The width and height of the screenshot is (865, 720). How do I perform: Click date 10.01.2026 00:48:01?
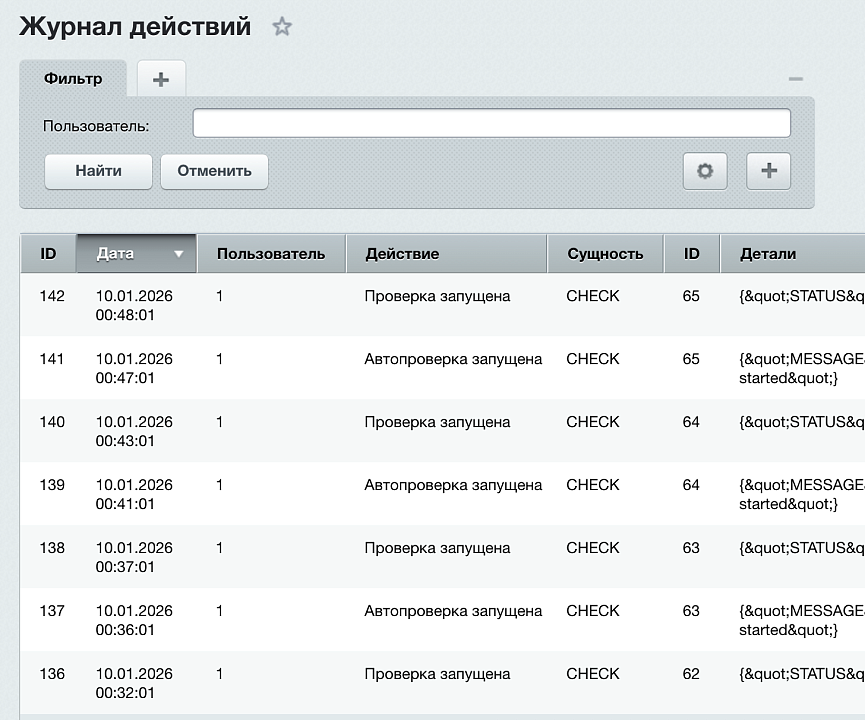tap(134, 306)
